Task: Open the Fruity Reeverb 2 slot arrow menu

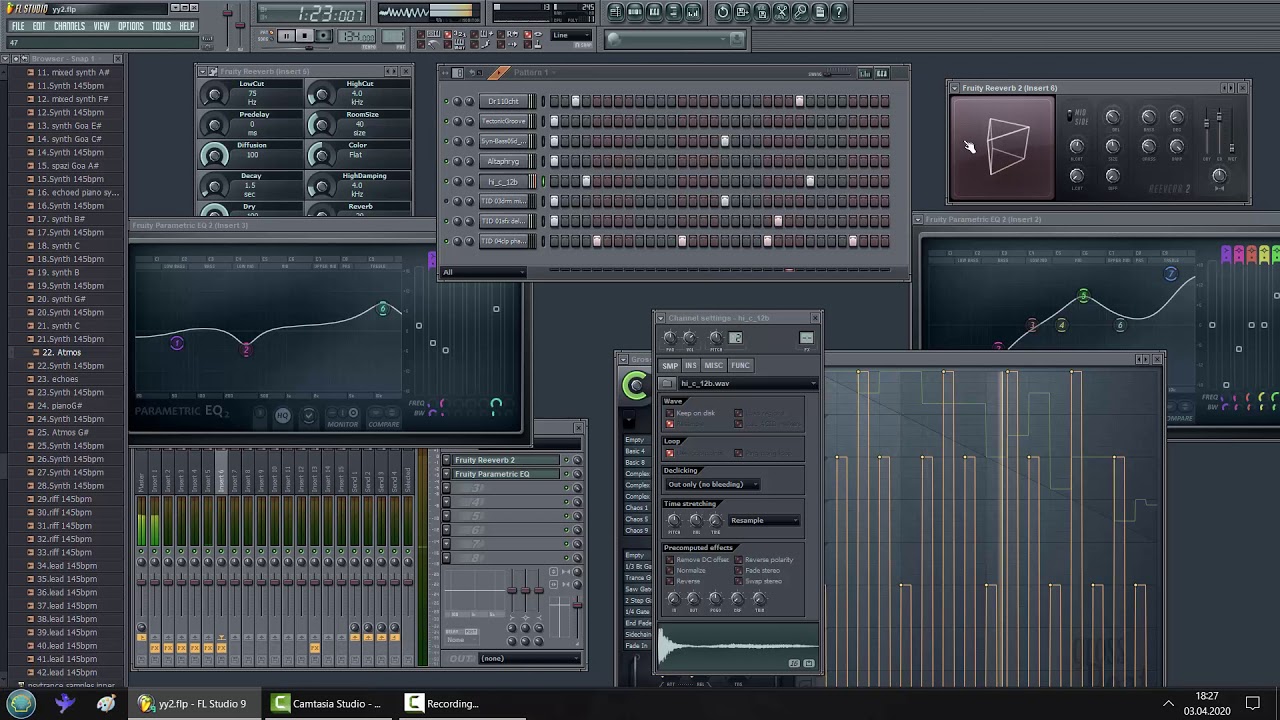Action: tap(447, 460)
